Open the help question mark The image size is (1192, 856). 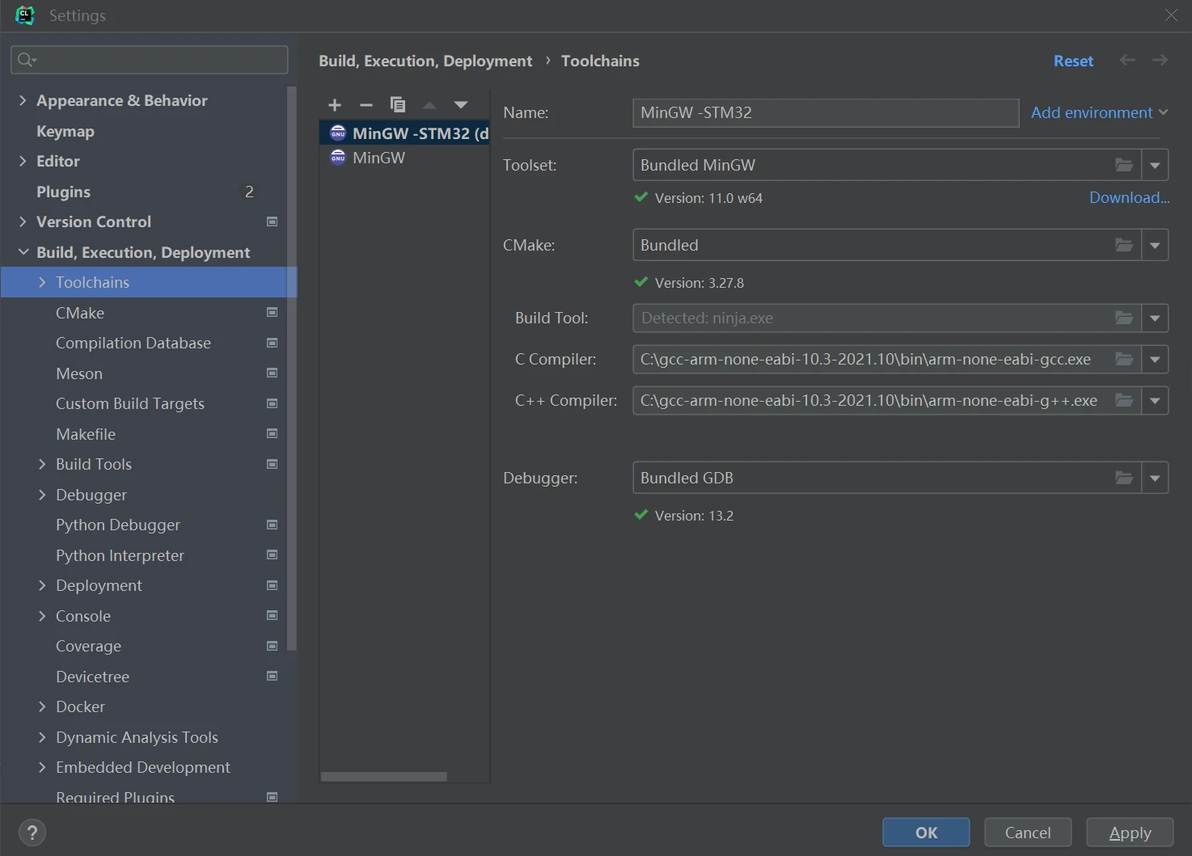click(x=32, y=832)
